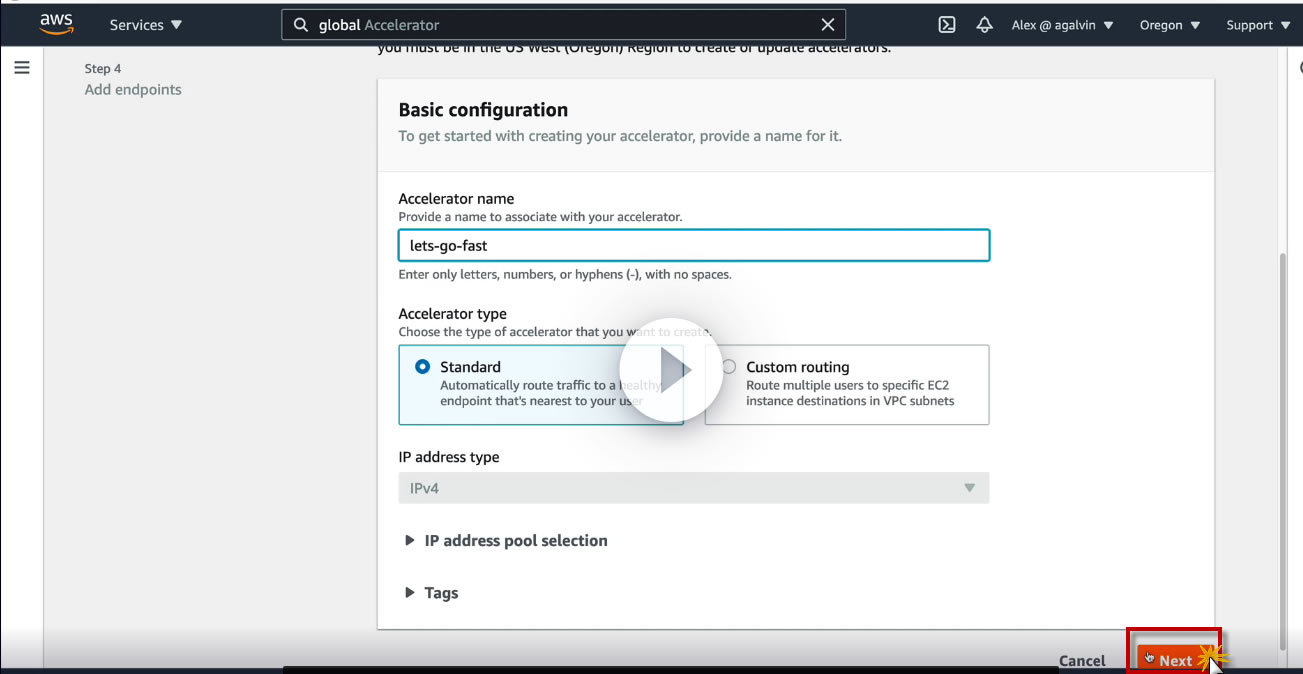Click the Cancel button
The height and width of the screenshot is (674, 1303).
click(x=1082, y=660)
